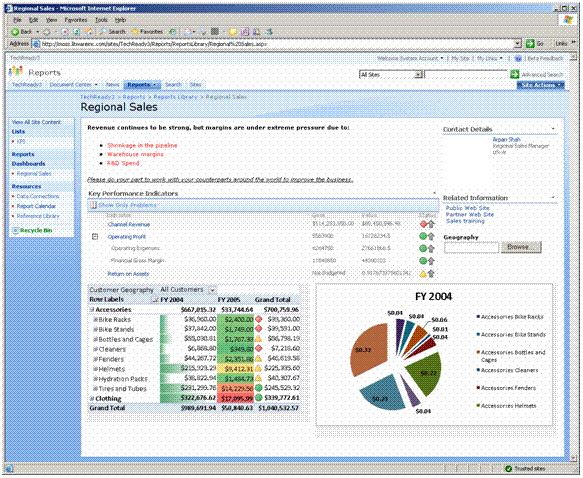Click the site search text box
Viewport: 583px width, 478px height.
click(x=466, y=75)
